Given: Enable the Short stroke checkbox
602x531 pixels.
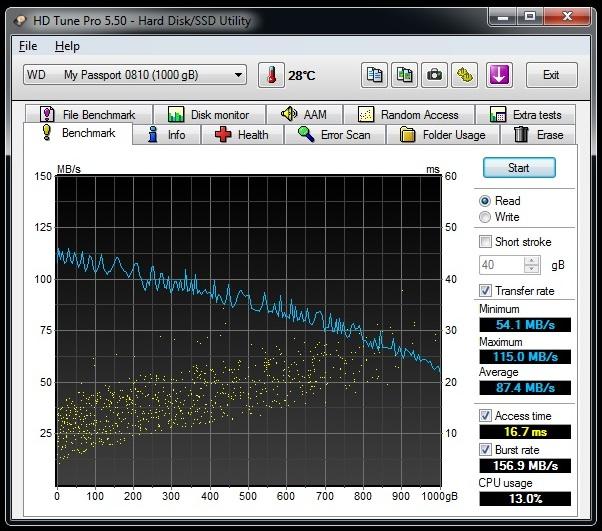Looking at the screenshot, I should (x=485, y=242).
